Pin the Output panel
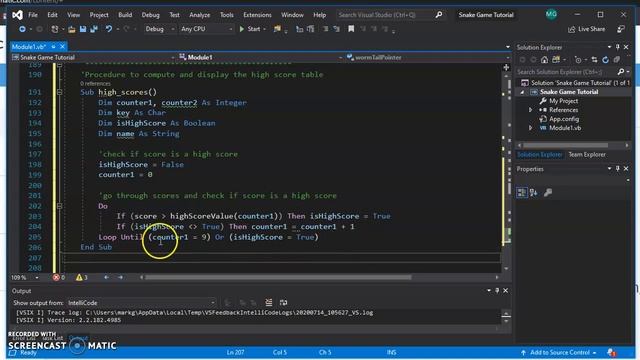Screen dimensions: 640x360 click(497, 291)
